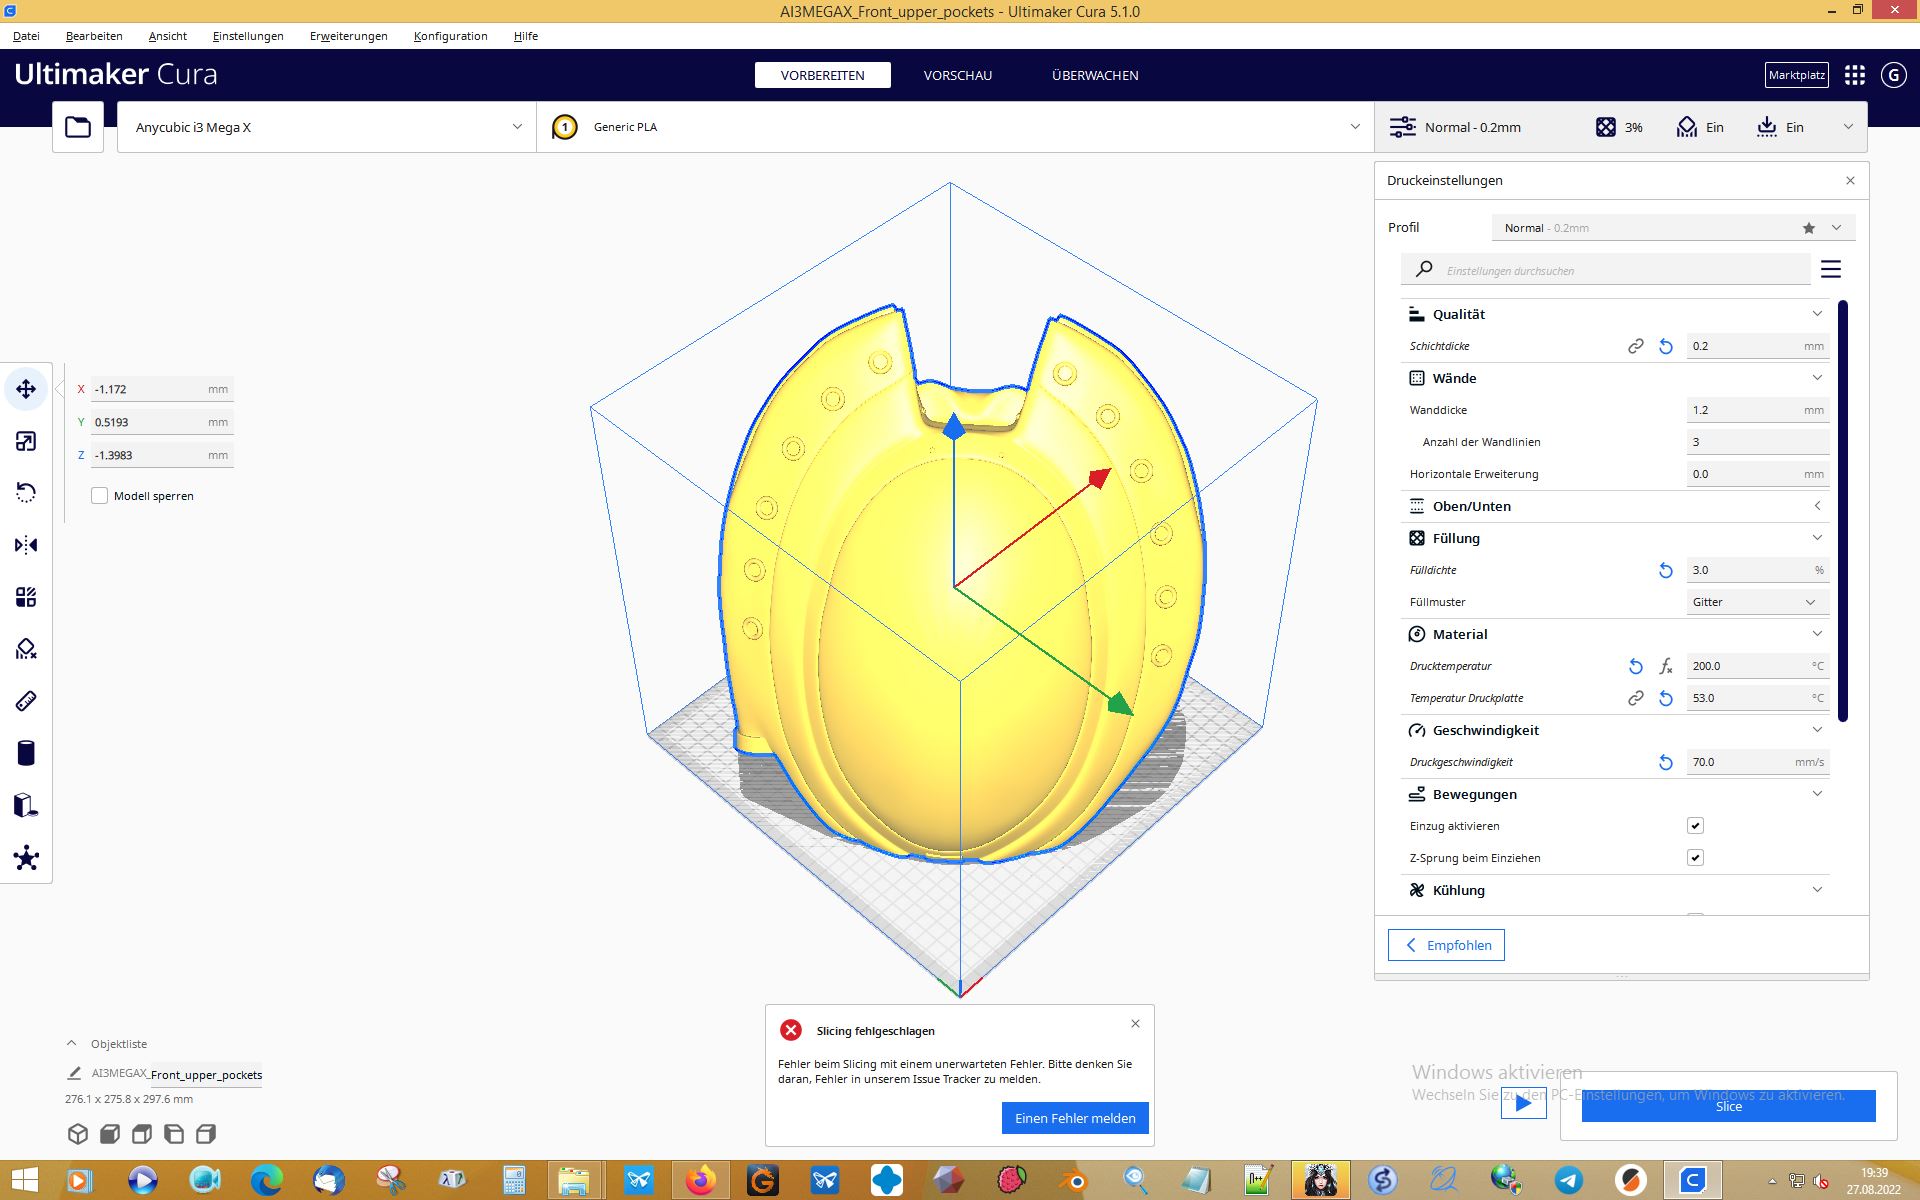Expand the Oben/Unten settings section
This screenshot has width=1920, height=1200.
pos(1615,506)
